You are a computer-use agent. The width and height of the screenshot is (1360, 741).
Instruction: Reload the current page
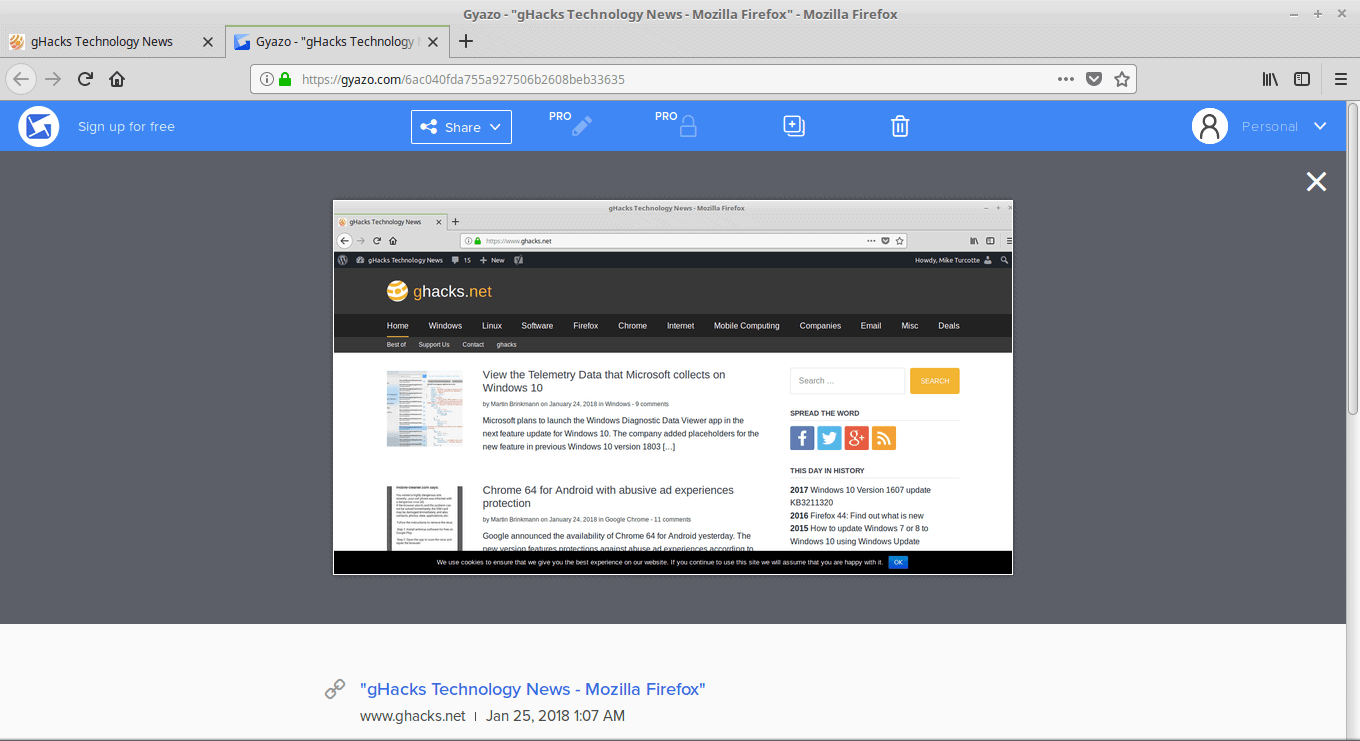pyautogui.click(x=86, y=79)
